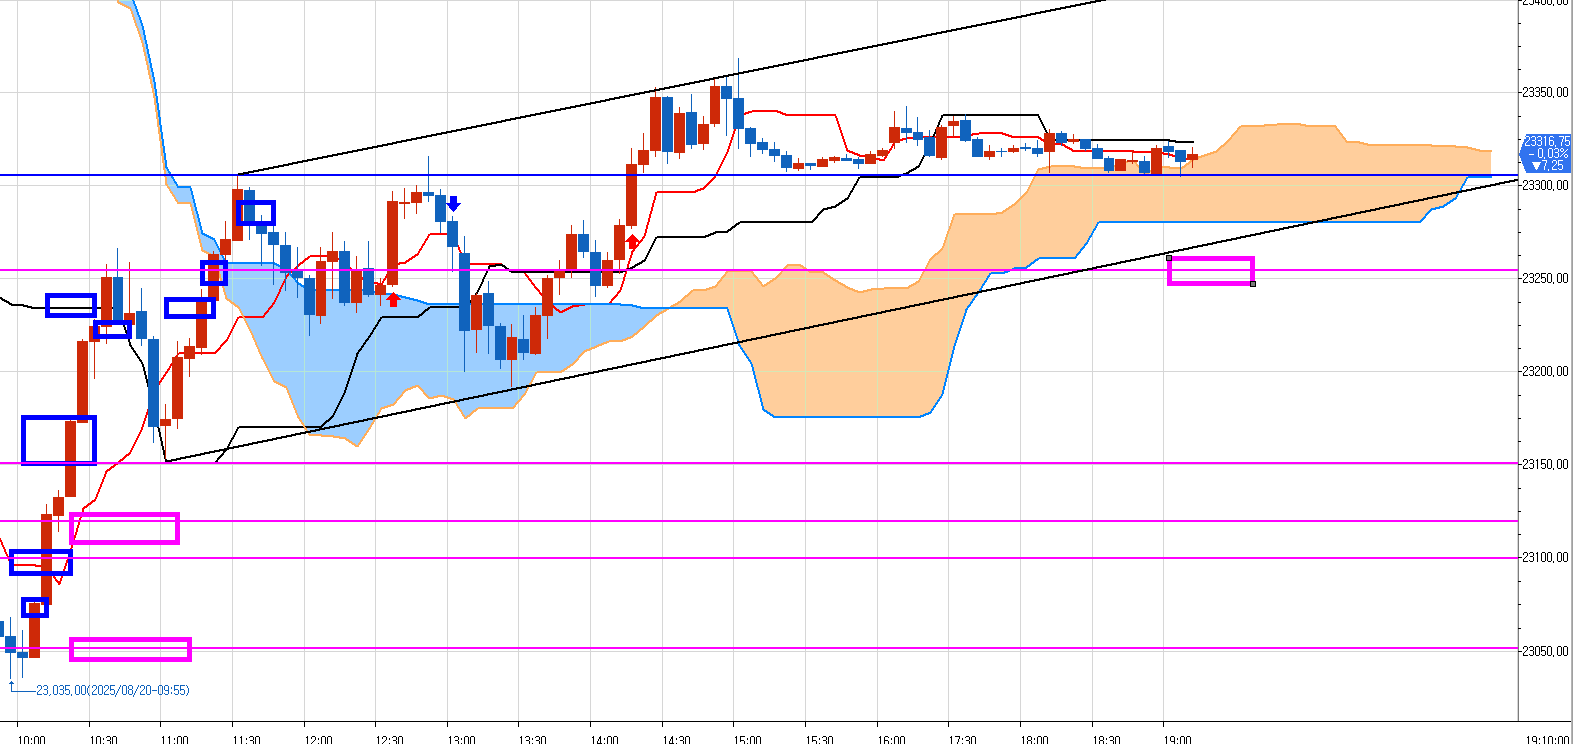1573x744 pixels.
Task: Click the red up-arrow signal after 14:00
Action: point(633,241)
